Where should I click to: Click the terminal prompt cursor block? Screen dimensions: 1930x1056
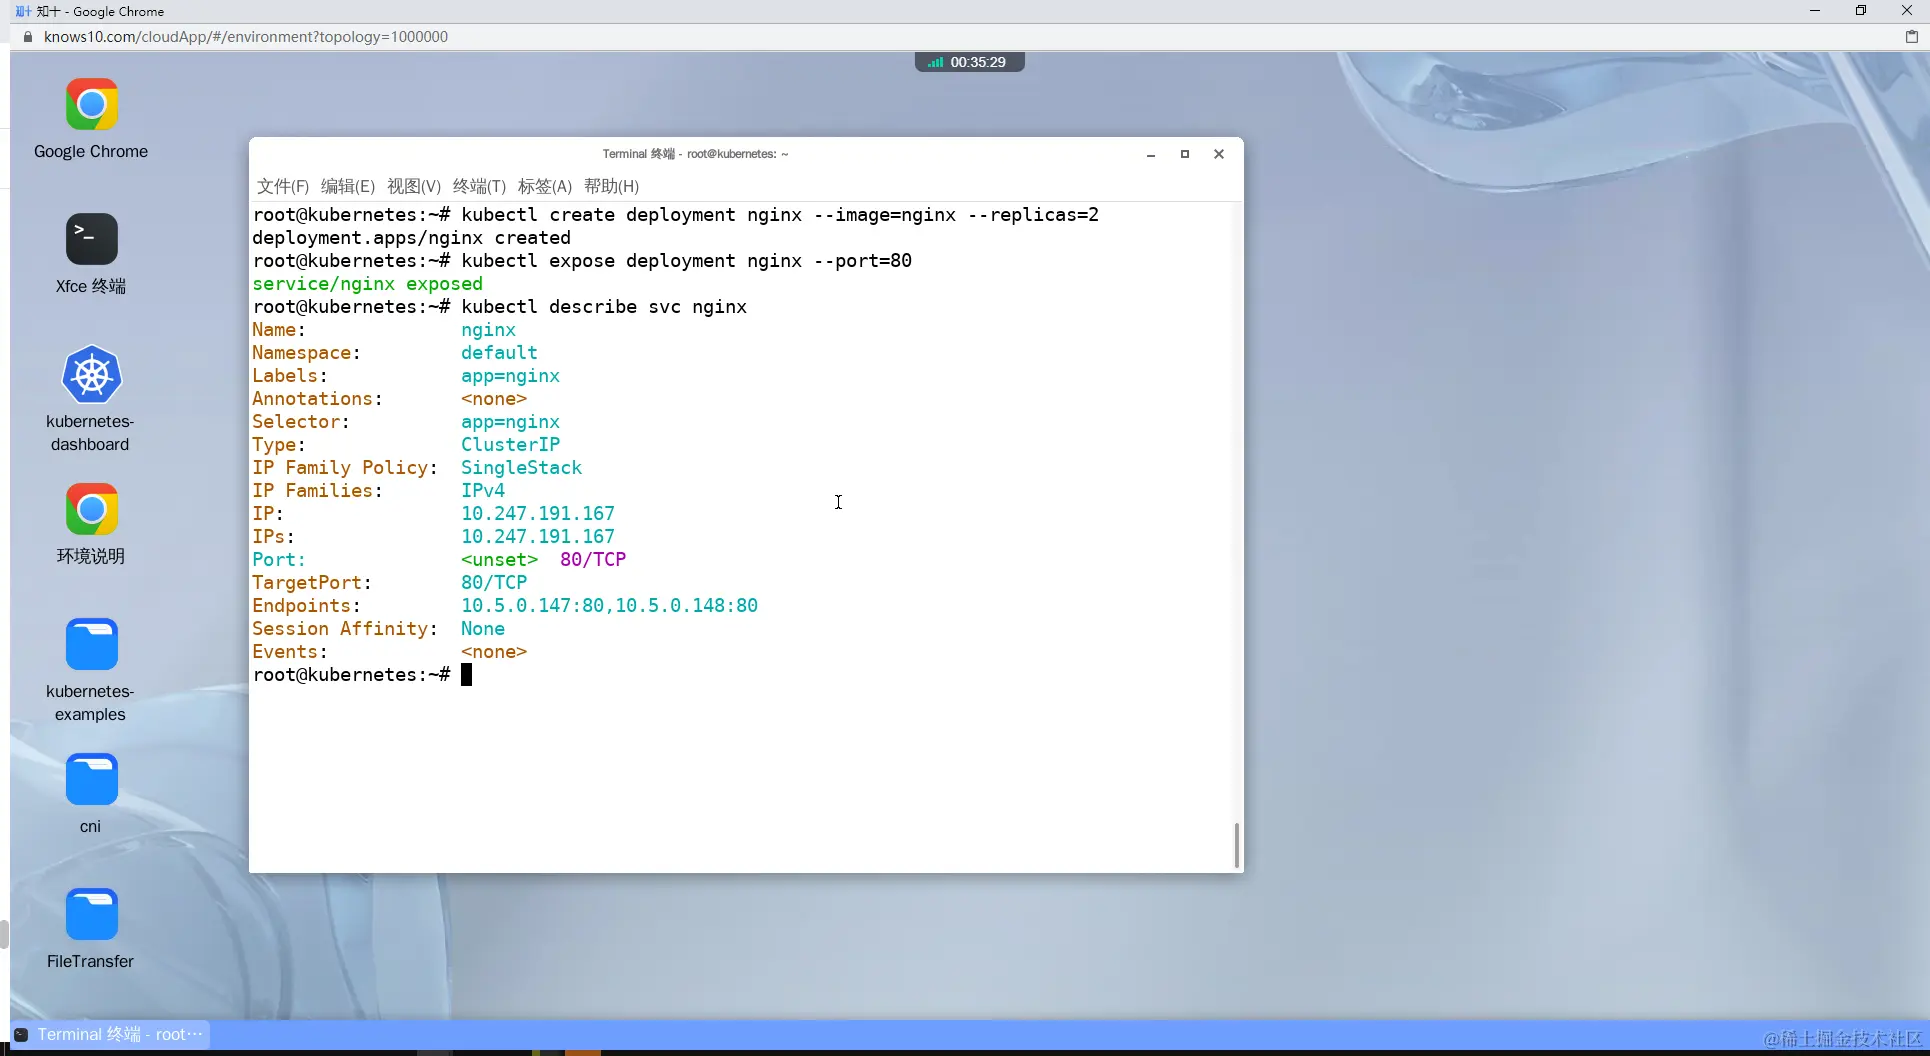(466, 675)
